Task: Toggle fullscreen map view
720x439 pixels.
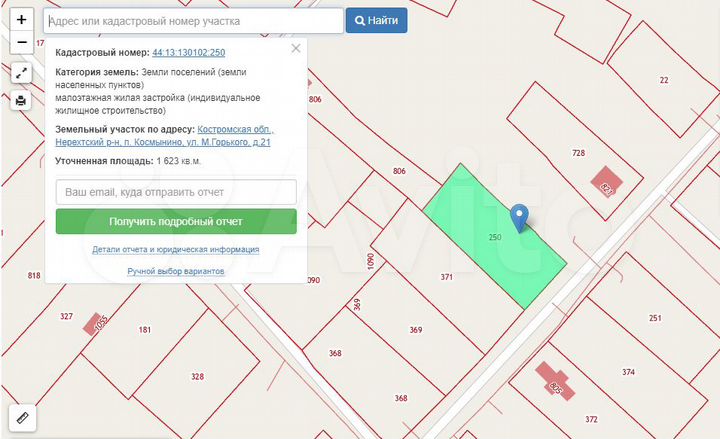Action: (22, 73)
